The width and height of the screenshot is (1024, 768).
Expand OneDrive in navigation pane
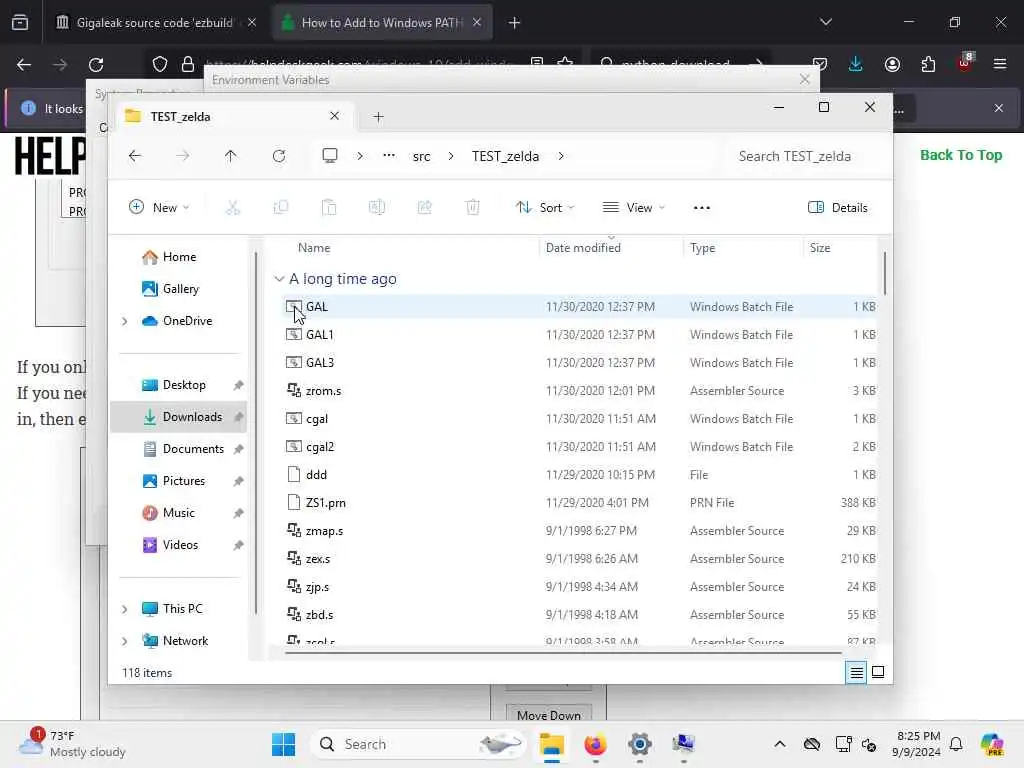click(124, 321)
